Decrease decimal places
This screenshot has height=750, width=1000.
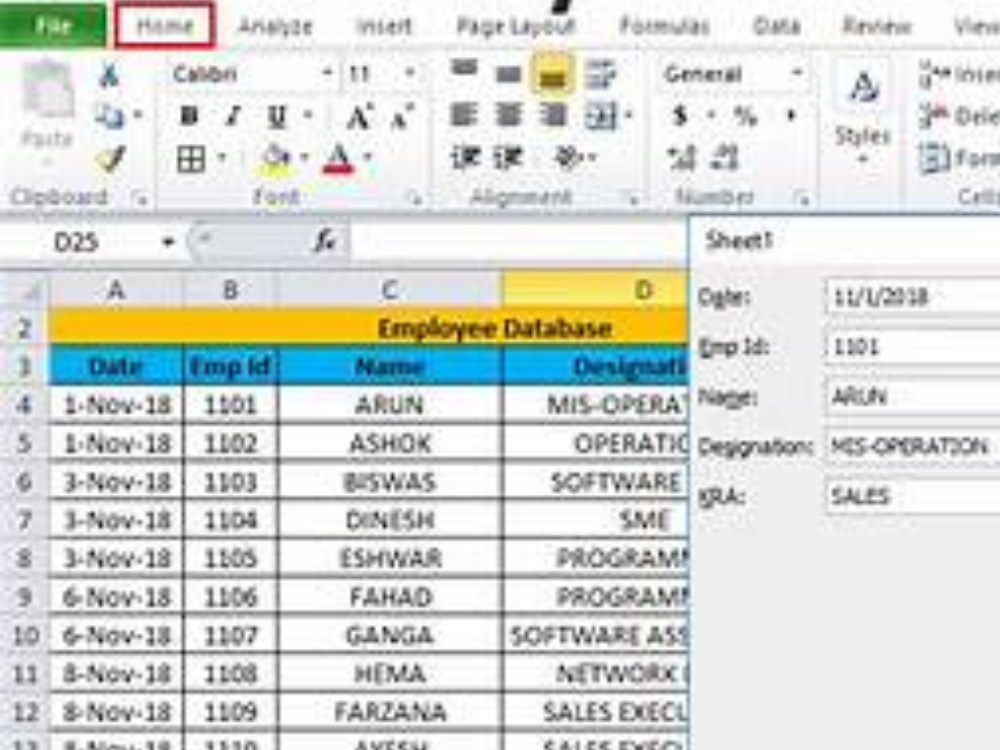point(725,159)
